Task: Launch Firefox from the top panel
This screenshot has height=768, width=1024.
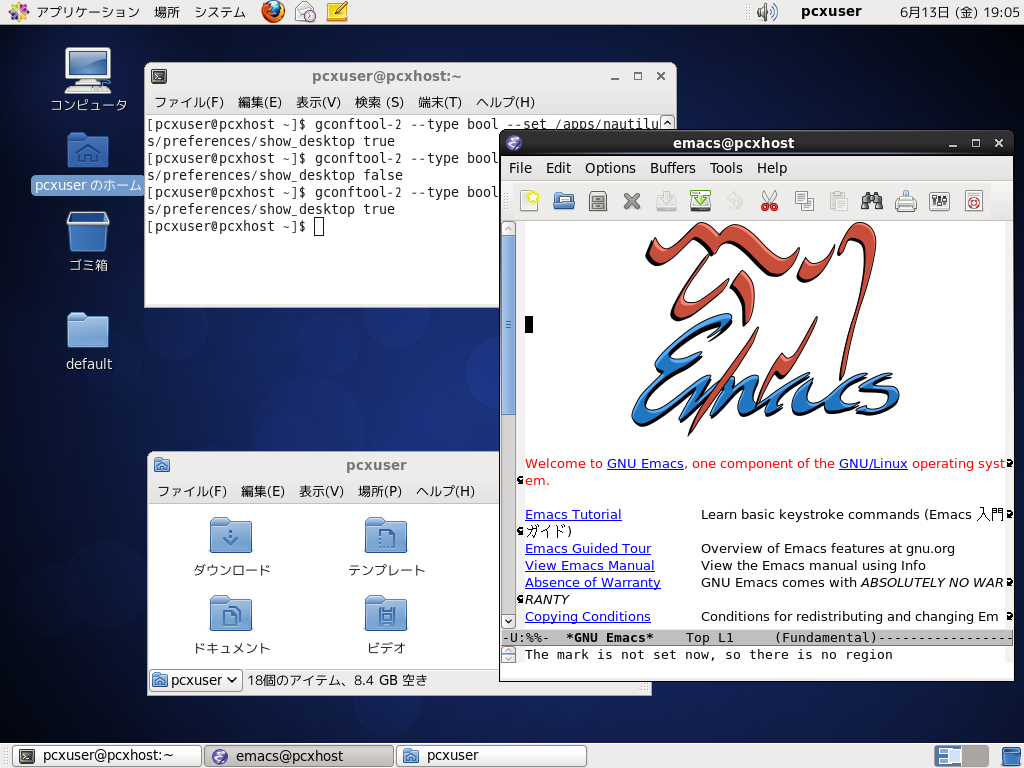Action: tap(273, 12)
